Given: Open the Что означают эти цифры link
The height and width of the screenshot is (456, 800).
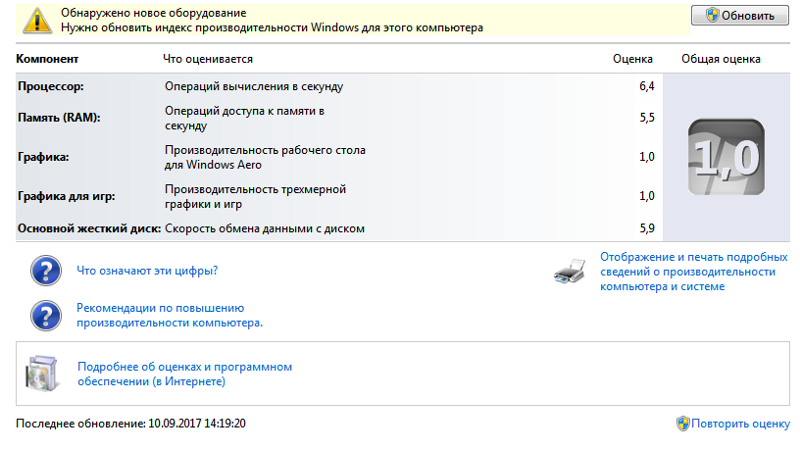Looking at the screenshot, I should pyautogui.click(x=147, y=270).
